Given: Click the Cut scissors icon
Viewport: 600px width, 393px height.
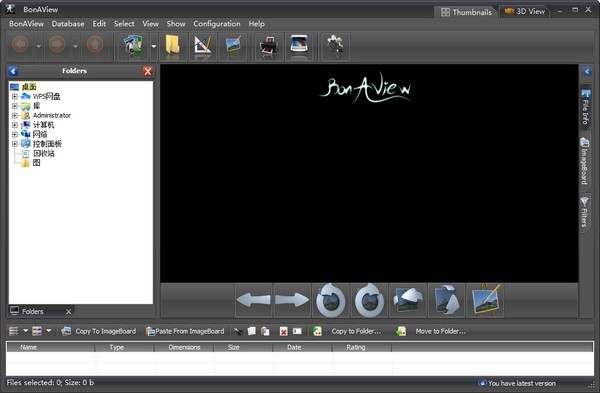Looking at the screenshot, I should click(238, 331).
